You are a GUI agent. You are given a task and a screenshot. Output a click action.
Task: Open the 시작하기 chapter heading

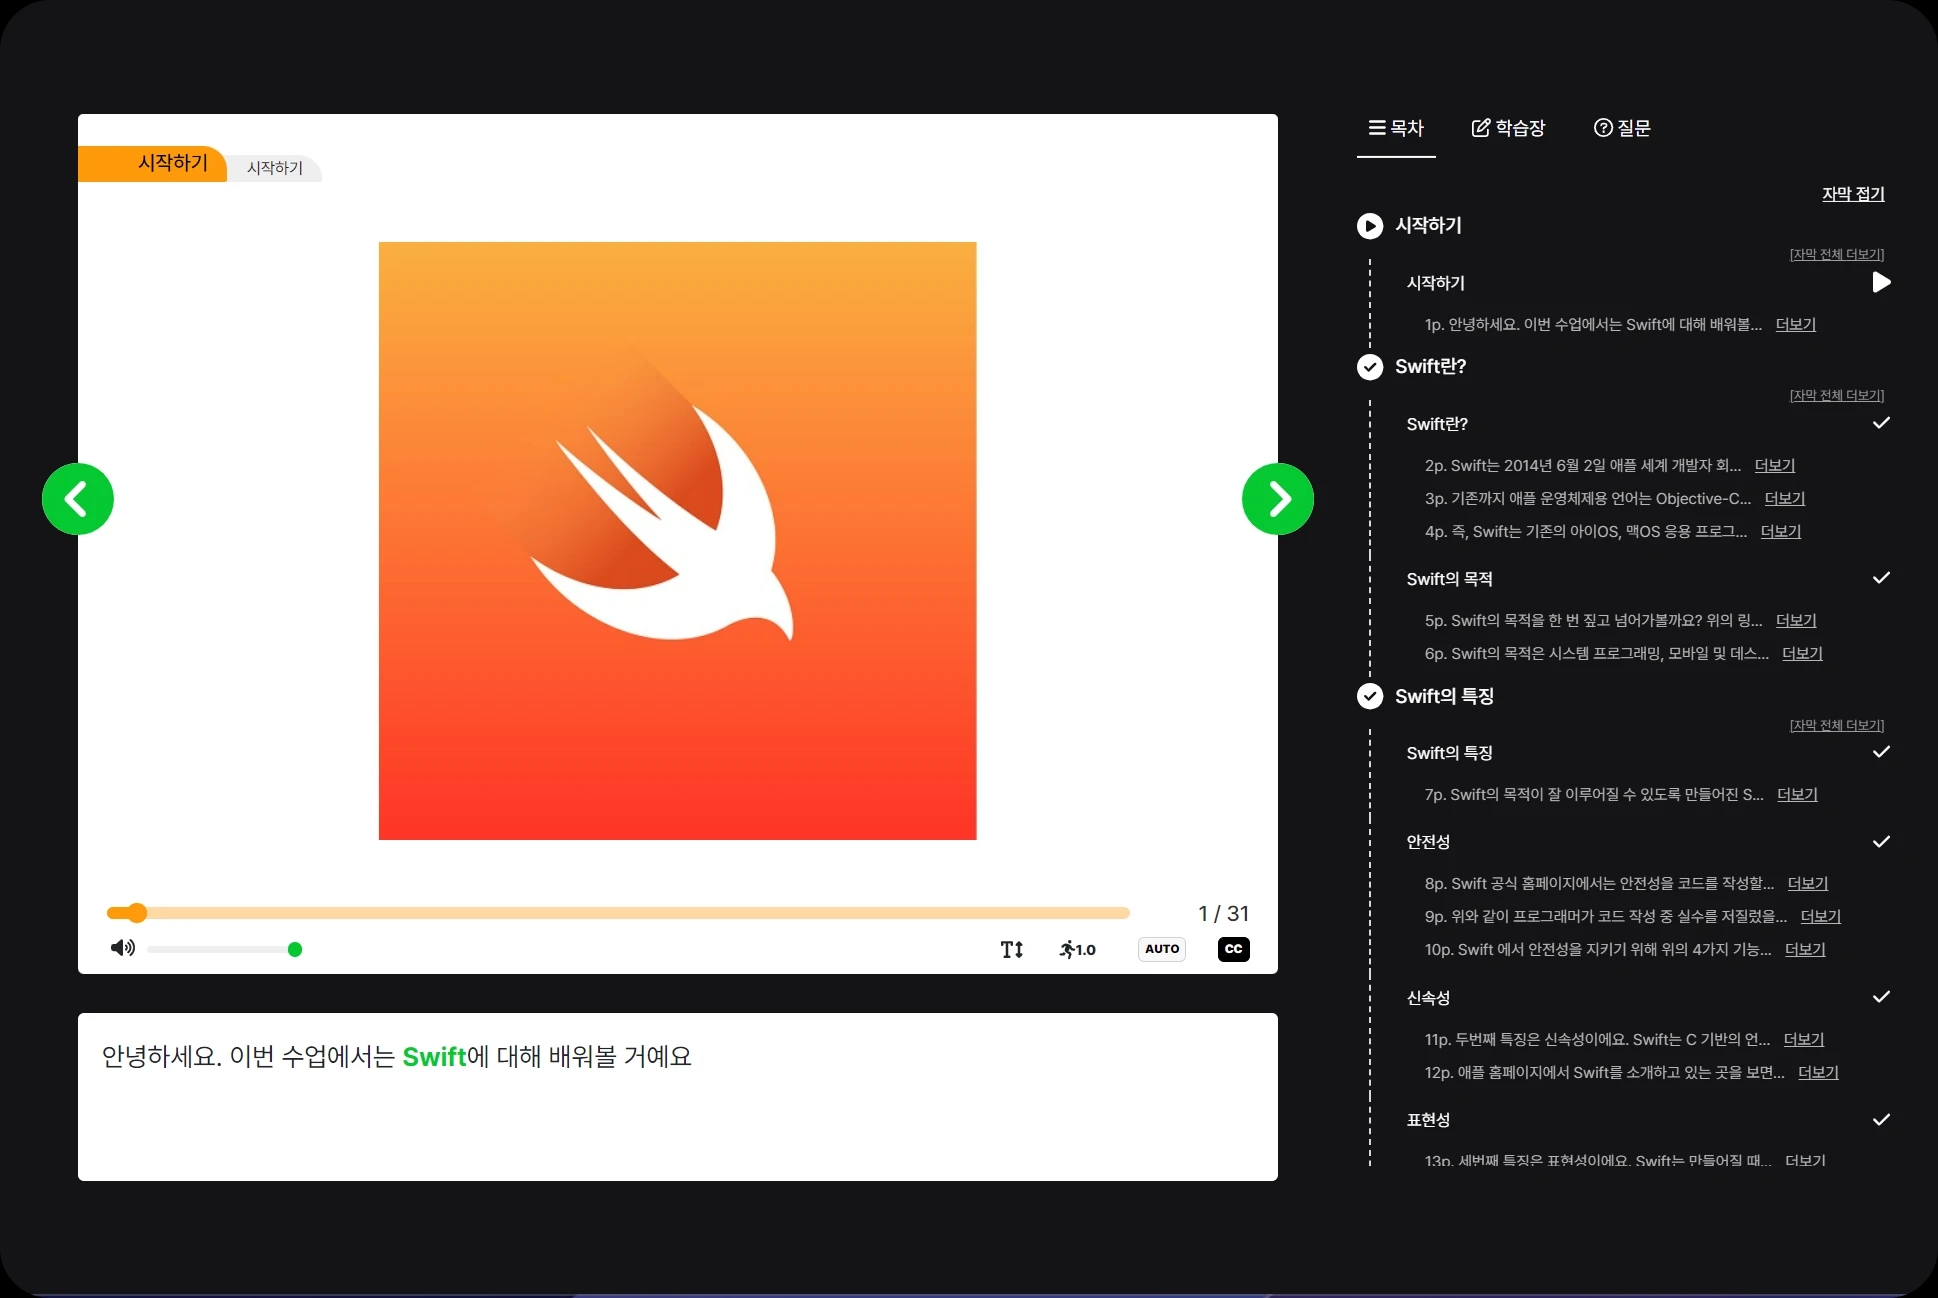pos(1429,226)
